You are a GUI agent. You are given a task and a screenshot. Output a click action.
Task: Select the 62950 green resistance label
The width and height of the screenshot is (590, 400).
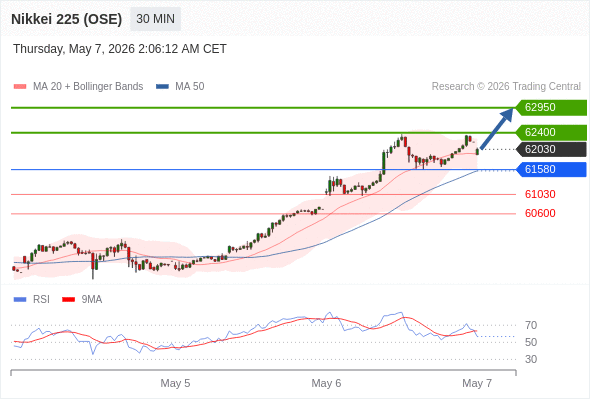pos(551,108)
